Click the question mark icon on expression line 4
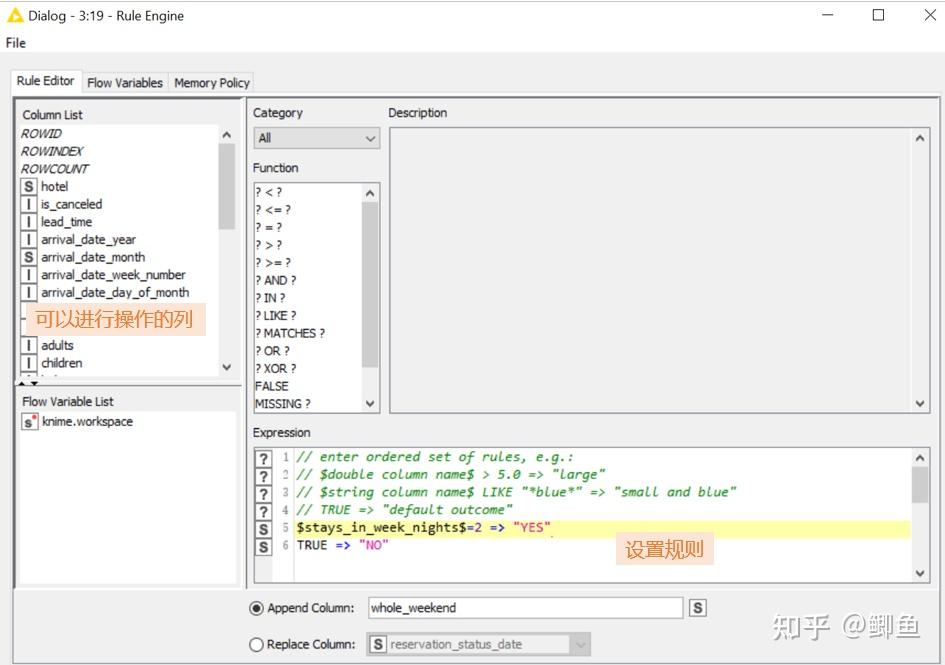Screen dimensions: 945x665 coord(263,511)
